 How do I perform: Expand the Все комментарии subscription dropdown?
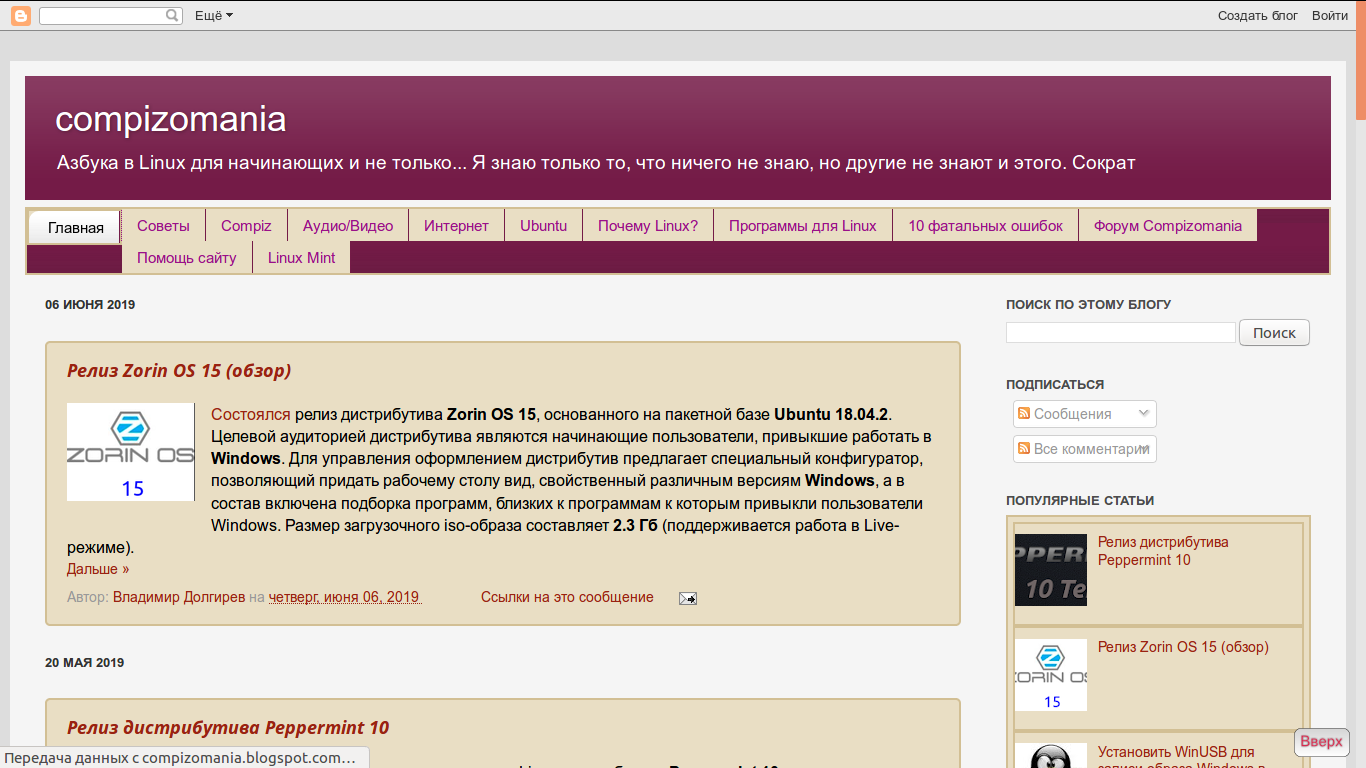(1144, 449)
